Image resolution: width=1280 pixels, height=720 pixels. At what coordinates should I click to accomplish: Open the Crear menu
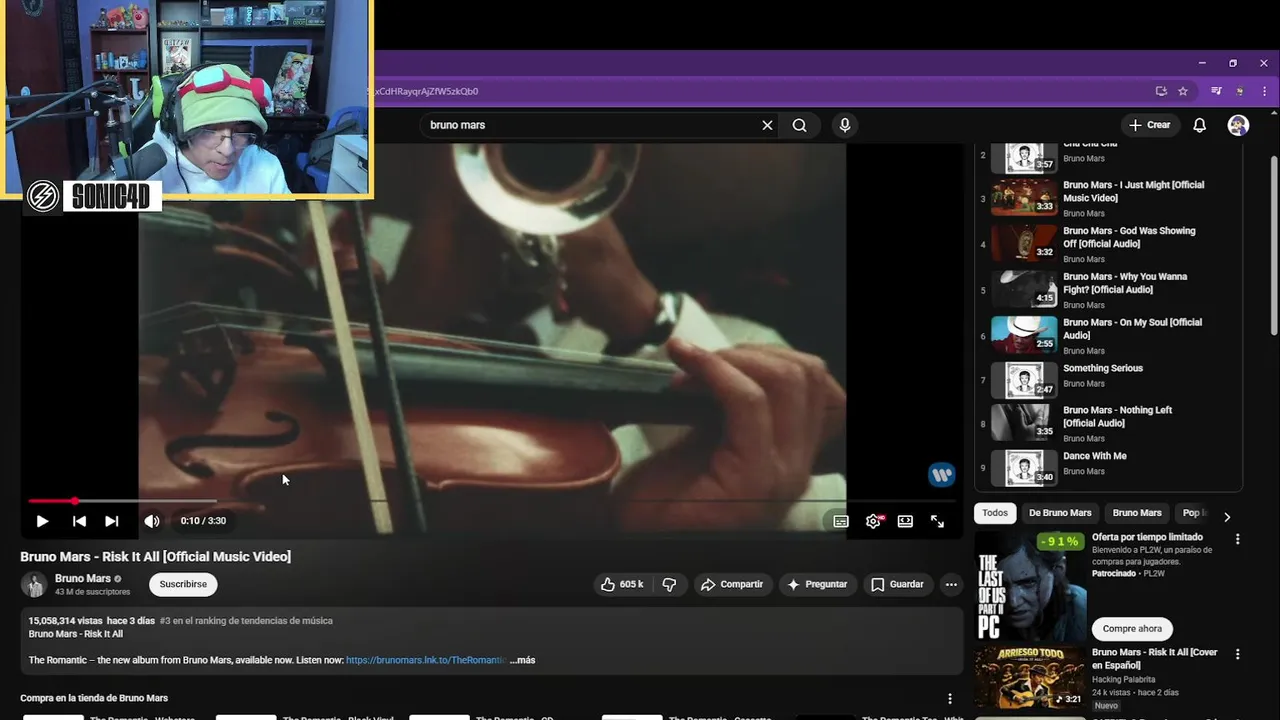(x=1150, y=125)
